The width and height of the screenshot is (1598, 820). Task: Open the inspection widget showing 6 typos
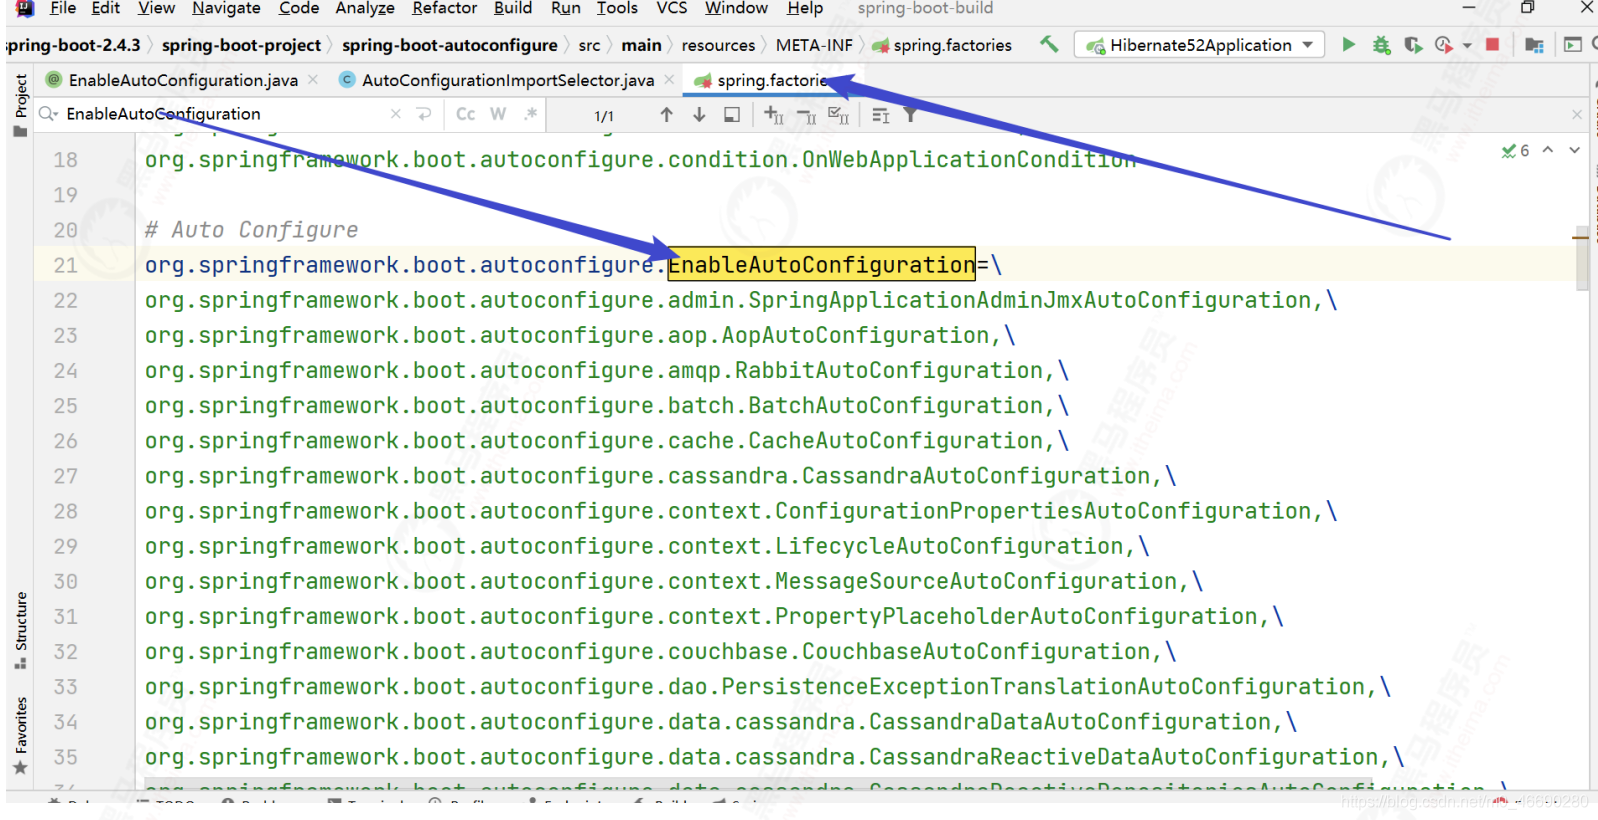click(x=1515, y=151)
